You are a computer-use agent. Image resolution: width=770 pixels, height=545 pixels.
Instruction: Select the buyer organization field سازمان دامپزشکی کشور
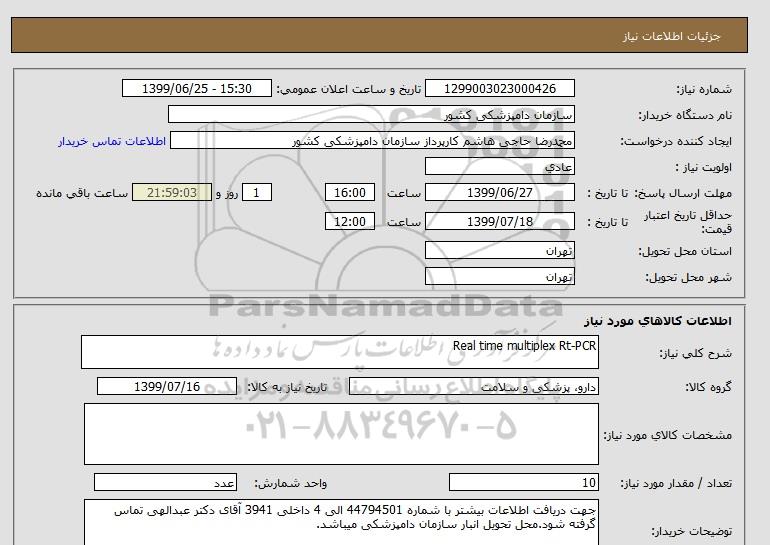371,114
